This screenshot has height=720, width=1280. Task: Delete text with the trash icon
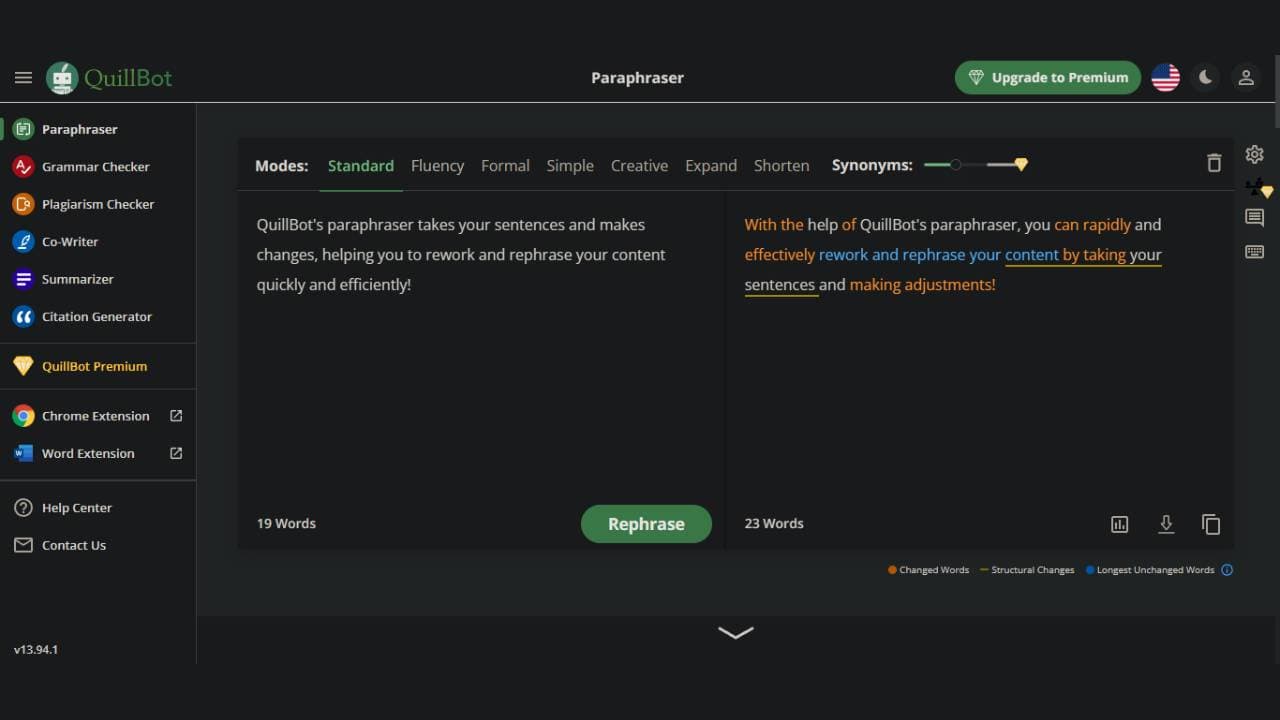1214,163
